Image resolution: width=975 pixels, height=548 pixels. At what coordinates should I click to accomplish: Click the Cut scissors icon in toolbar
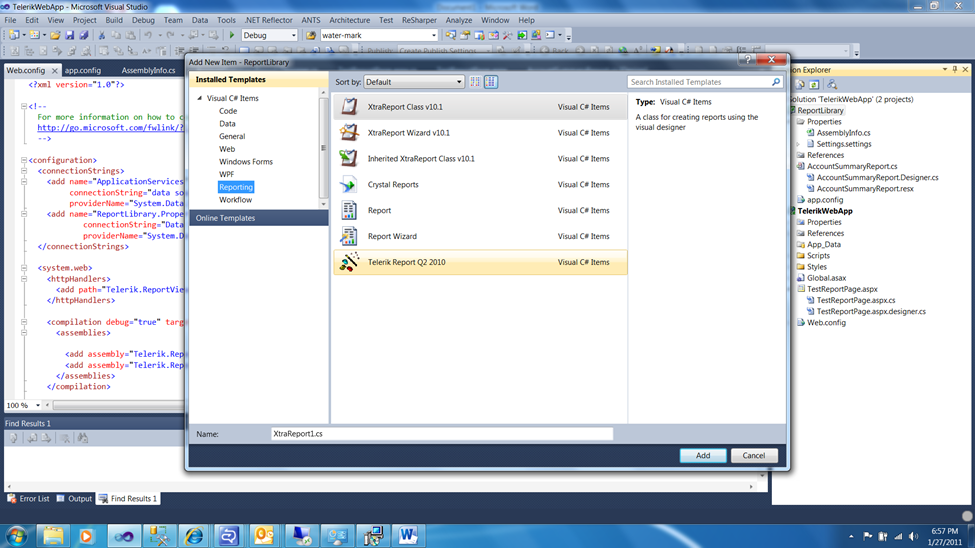click(x=102, y=35)
